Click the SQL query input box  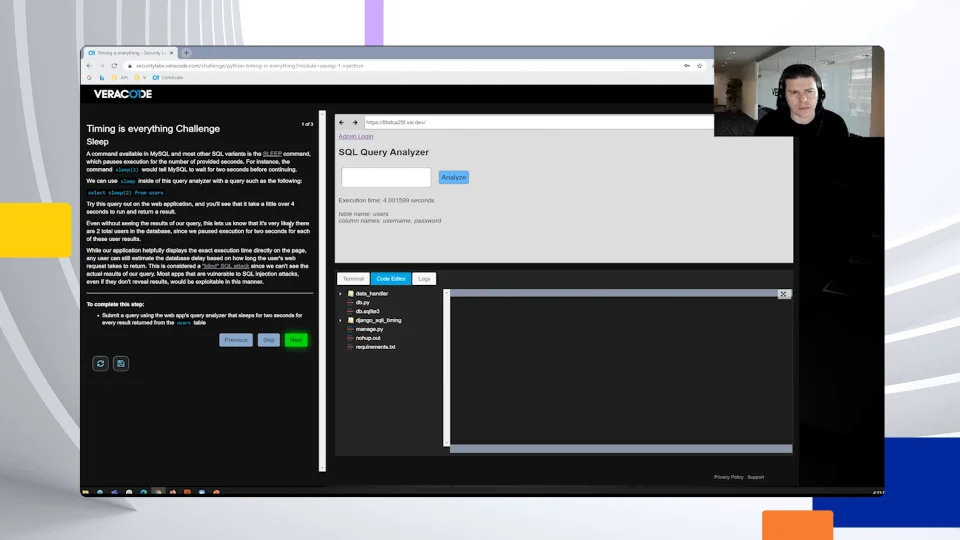pyautogui.click(x=386, y=178)
